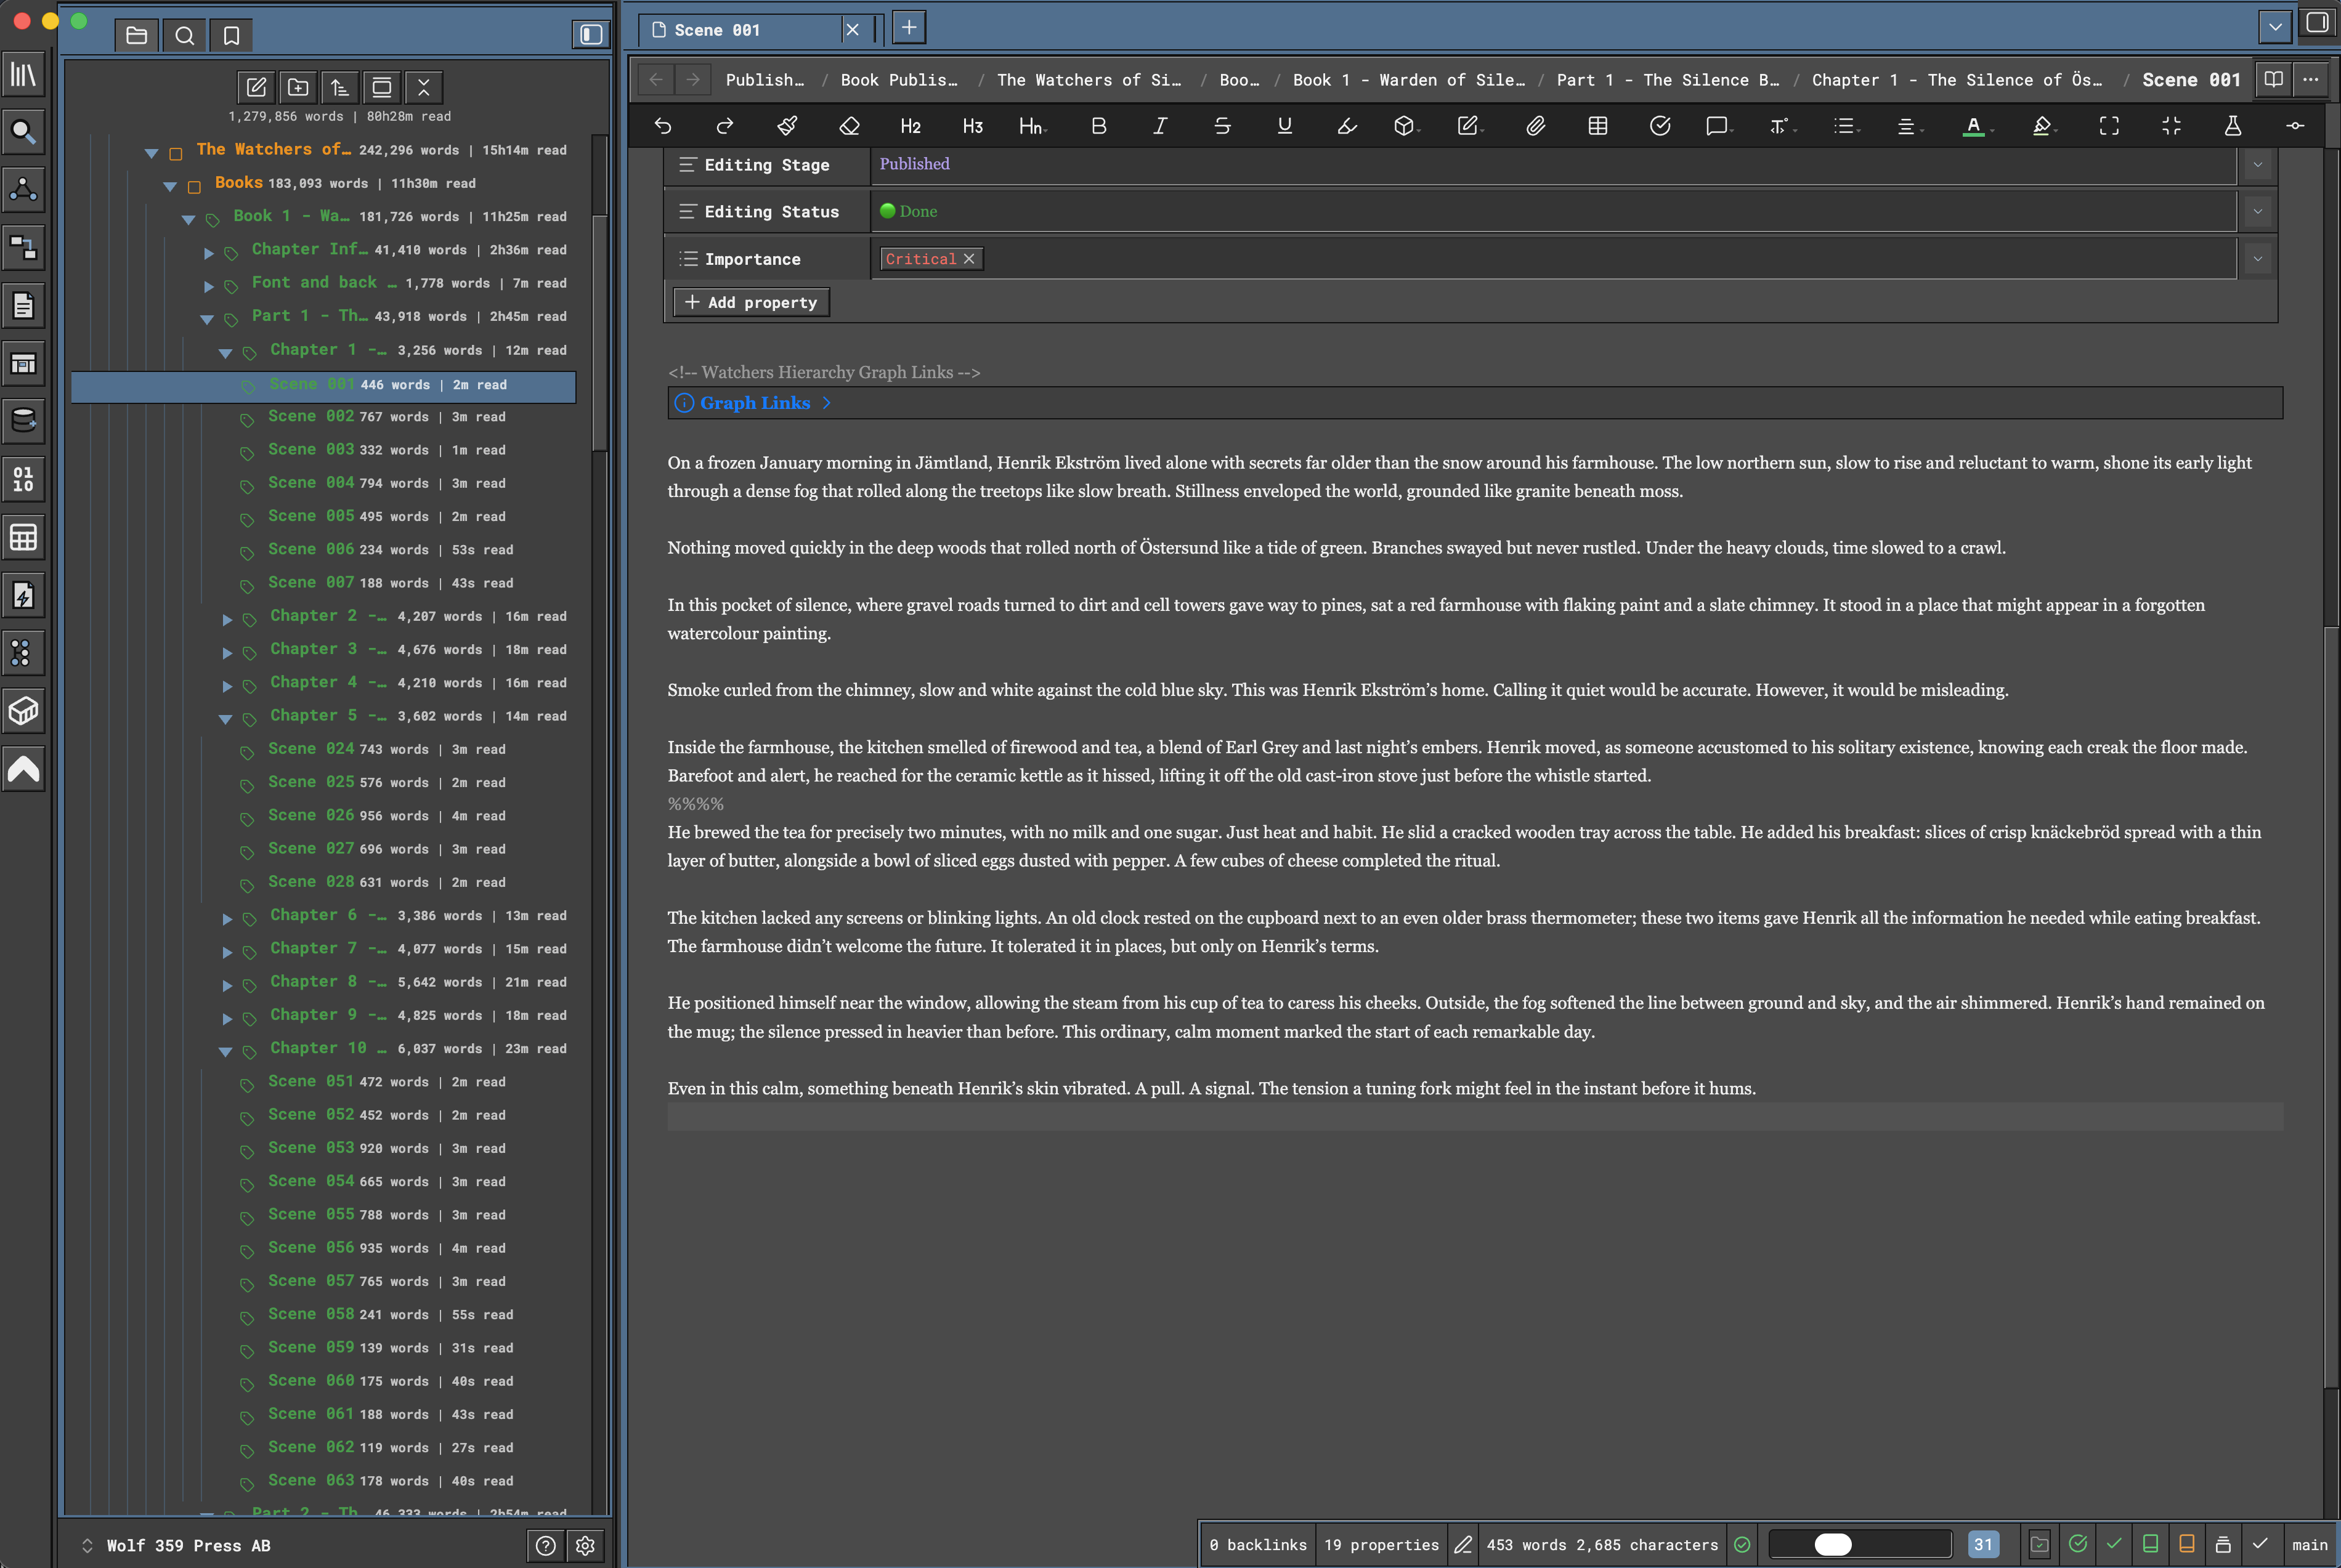Click Add property button
This screenshot has height=1568, width=2341.
(751, 302)
